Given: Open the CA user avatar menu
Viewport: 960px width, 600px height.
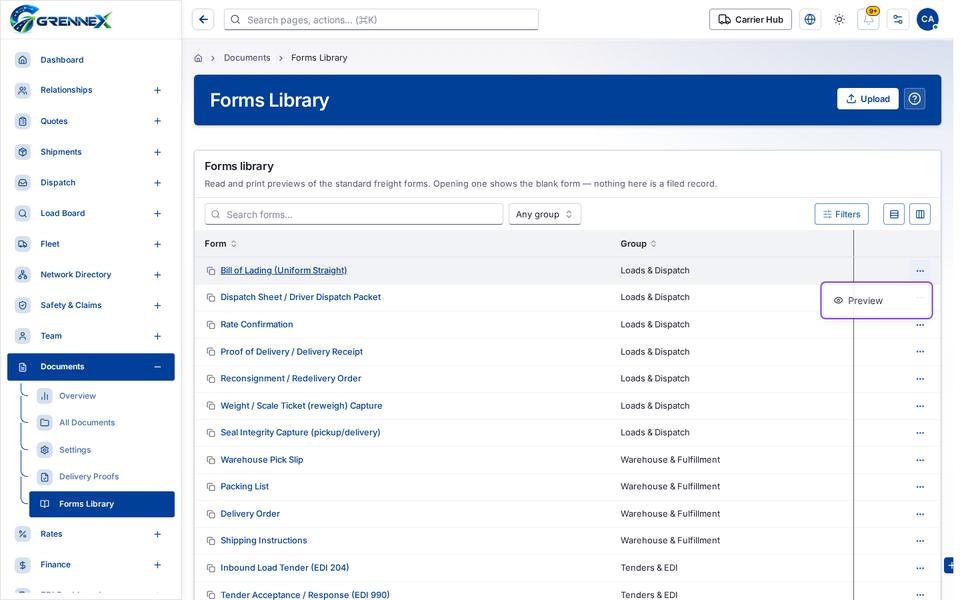Looking at the screenshot, I should [x=927, y=20].
